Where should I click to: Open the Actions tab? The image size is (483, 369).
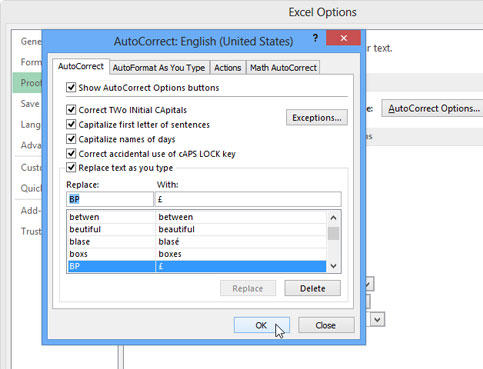point(228,68)
